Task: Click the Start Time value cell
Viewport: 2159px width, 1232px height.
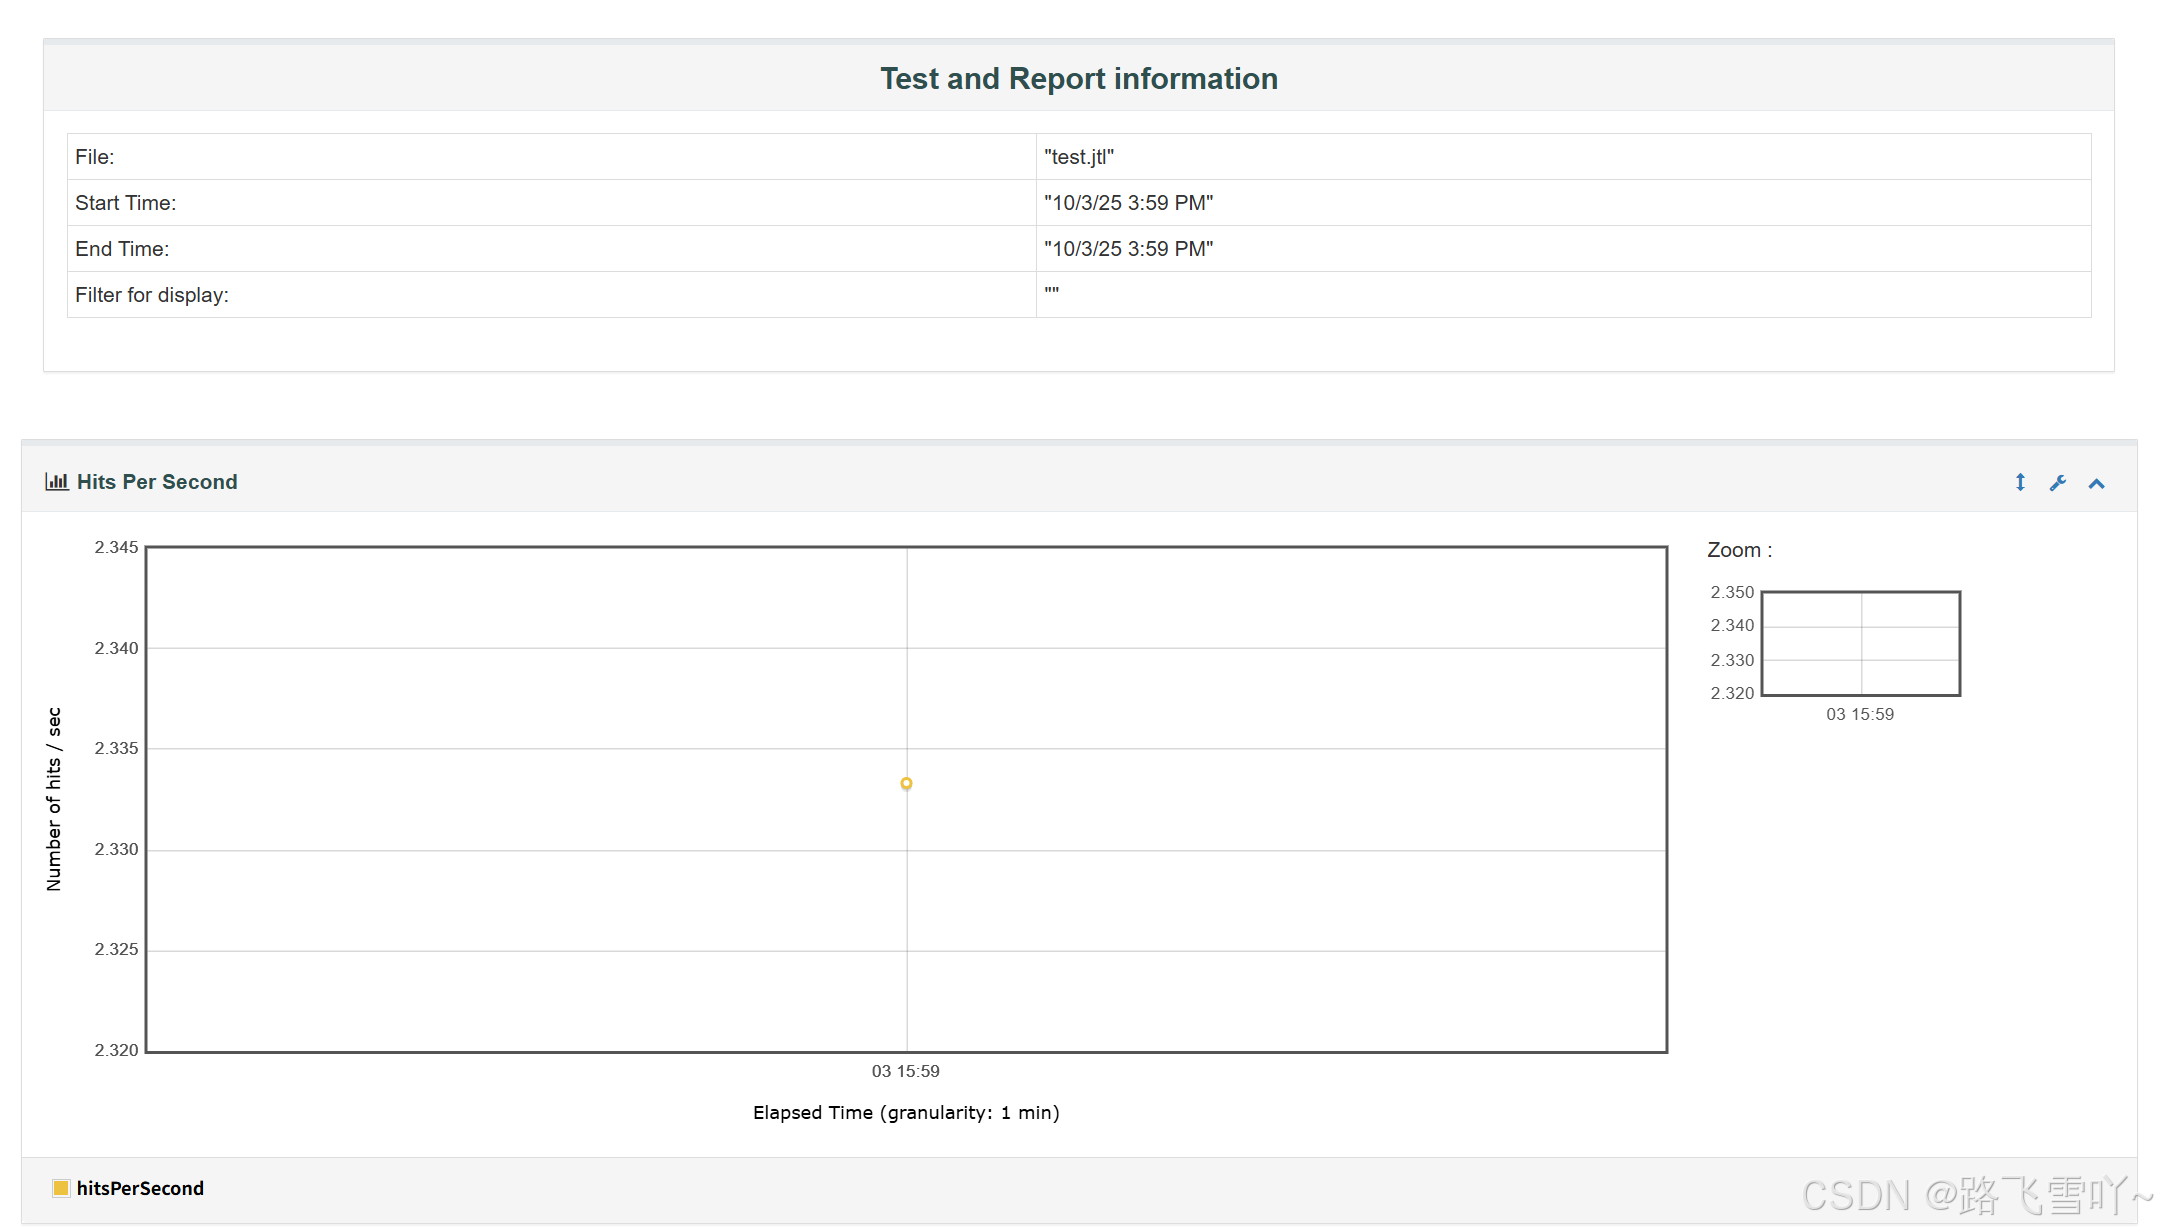Action: point(1128,203)
